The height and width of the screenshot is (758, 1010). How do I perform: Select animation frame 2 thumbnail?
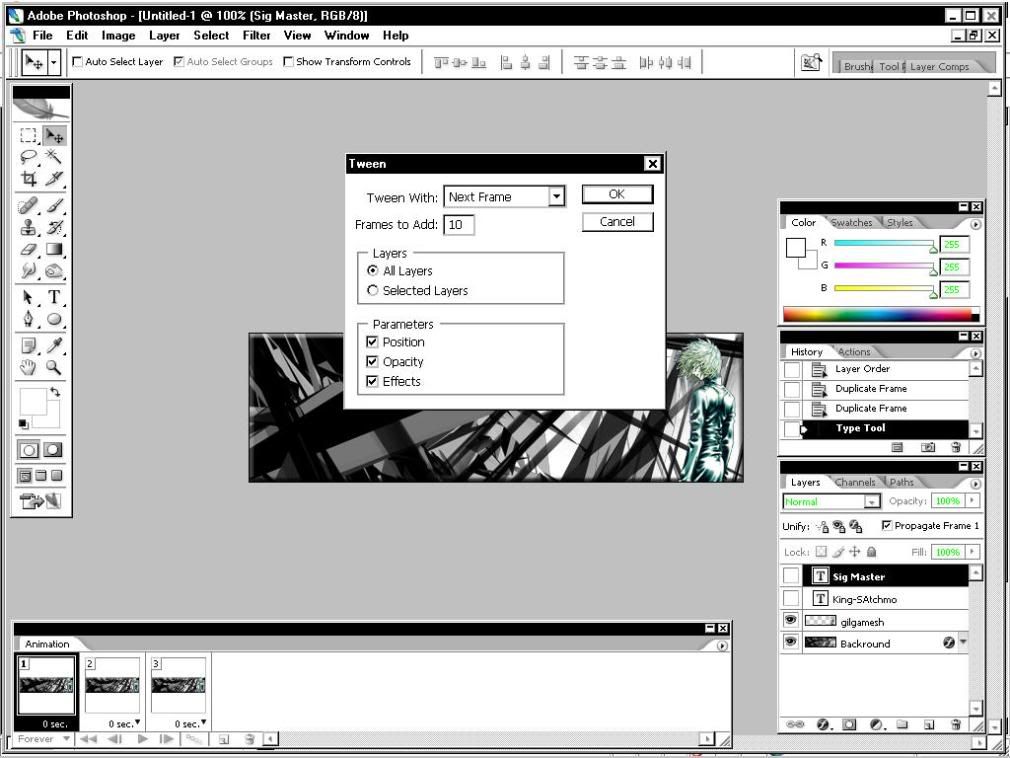coord(113,686)
